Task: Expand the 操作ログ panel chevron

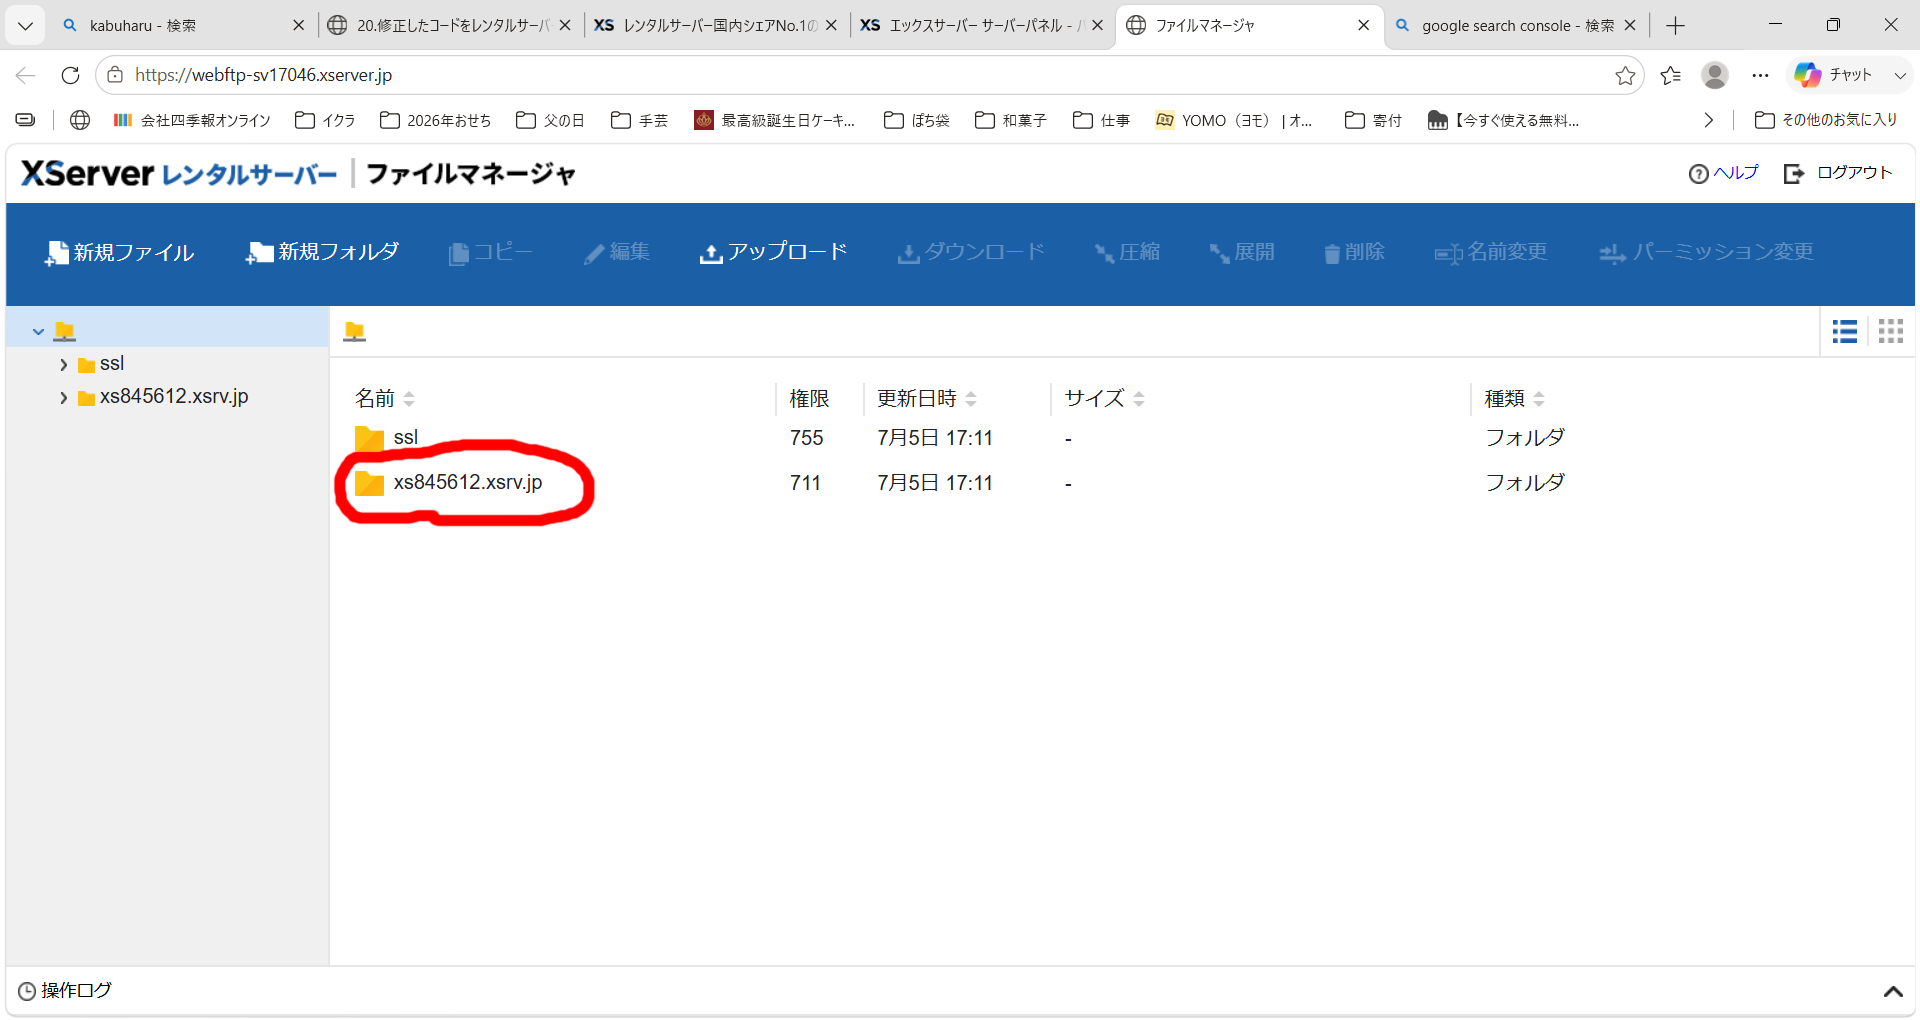Action: click(x=1892, y=991)
